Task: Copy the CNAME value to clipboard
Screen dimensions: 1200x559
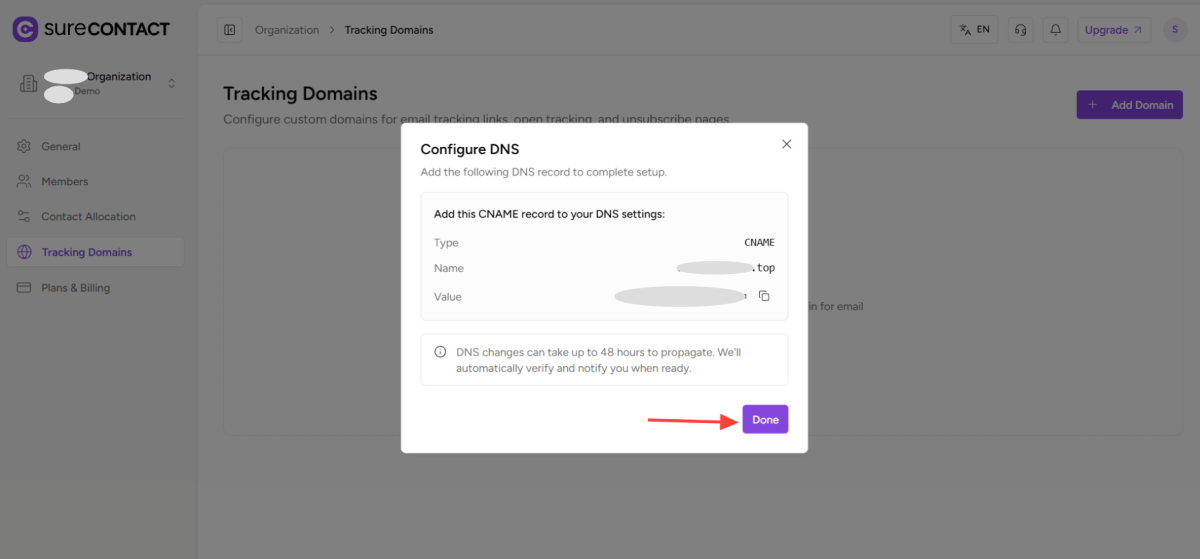Action: [764, 296]
